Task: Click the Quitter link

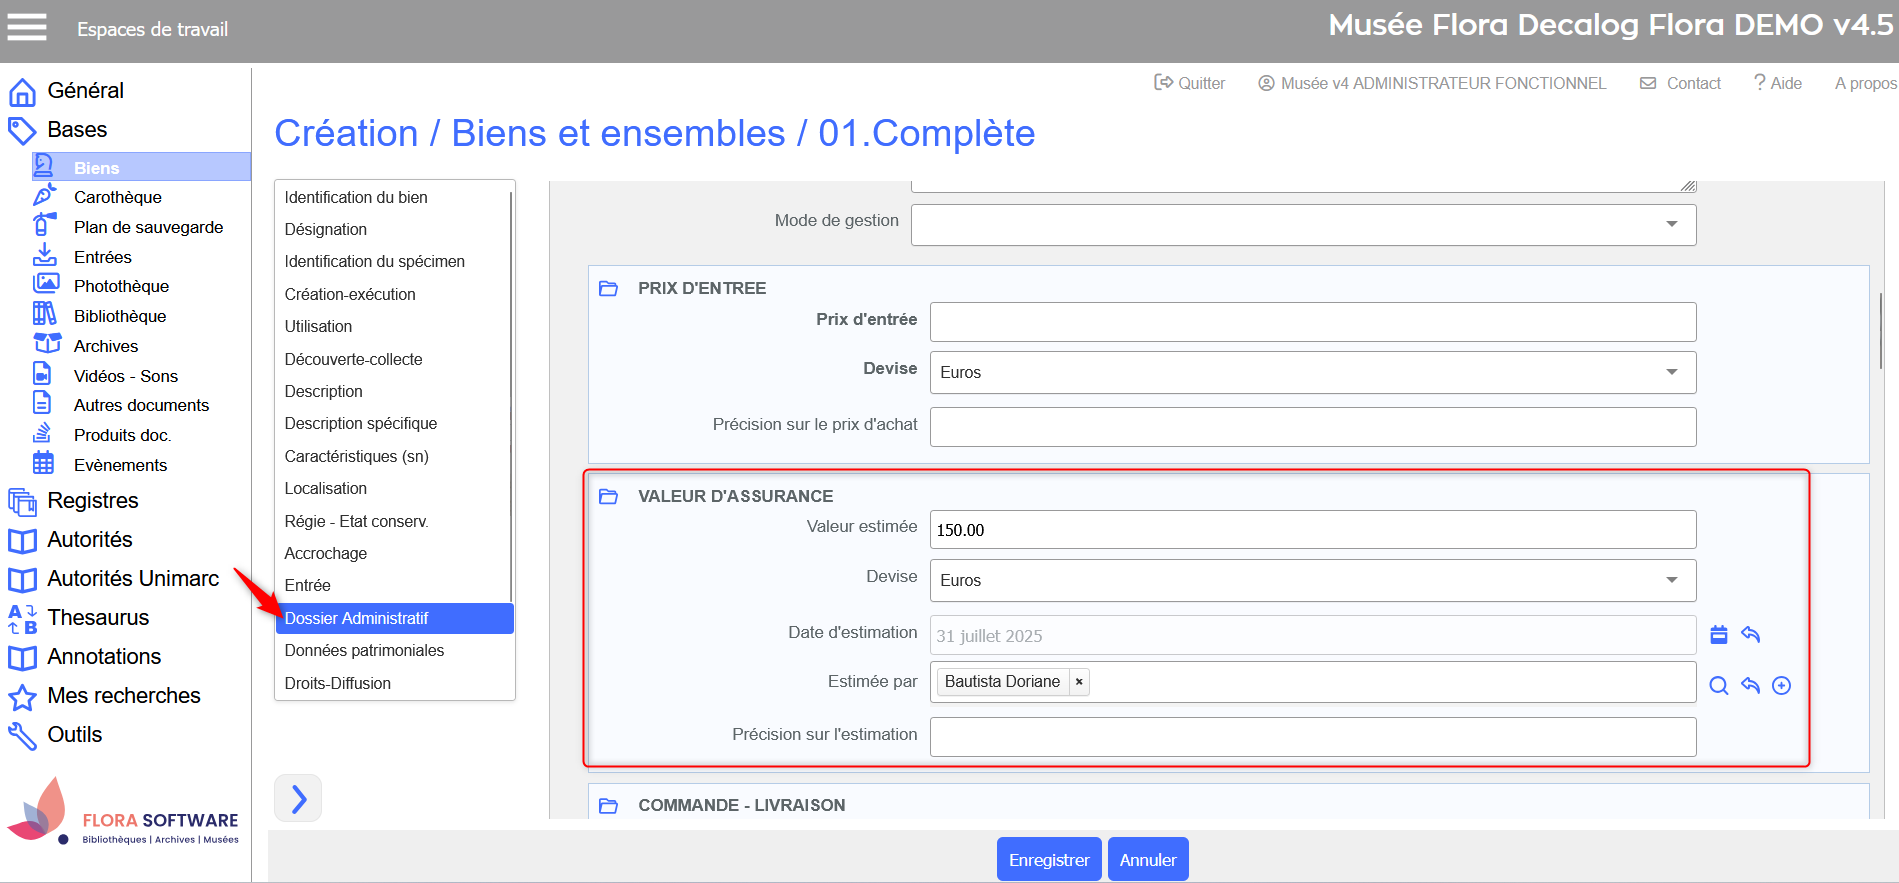Action: coord(1190,83)
